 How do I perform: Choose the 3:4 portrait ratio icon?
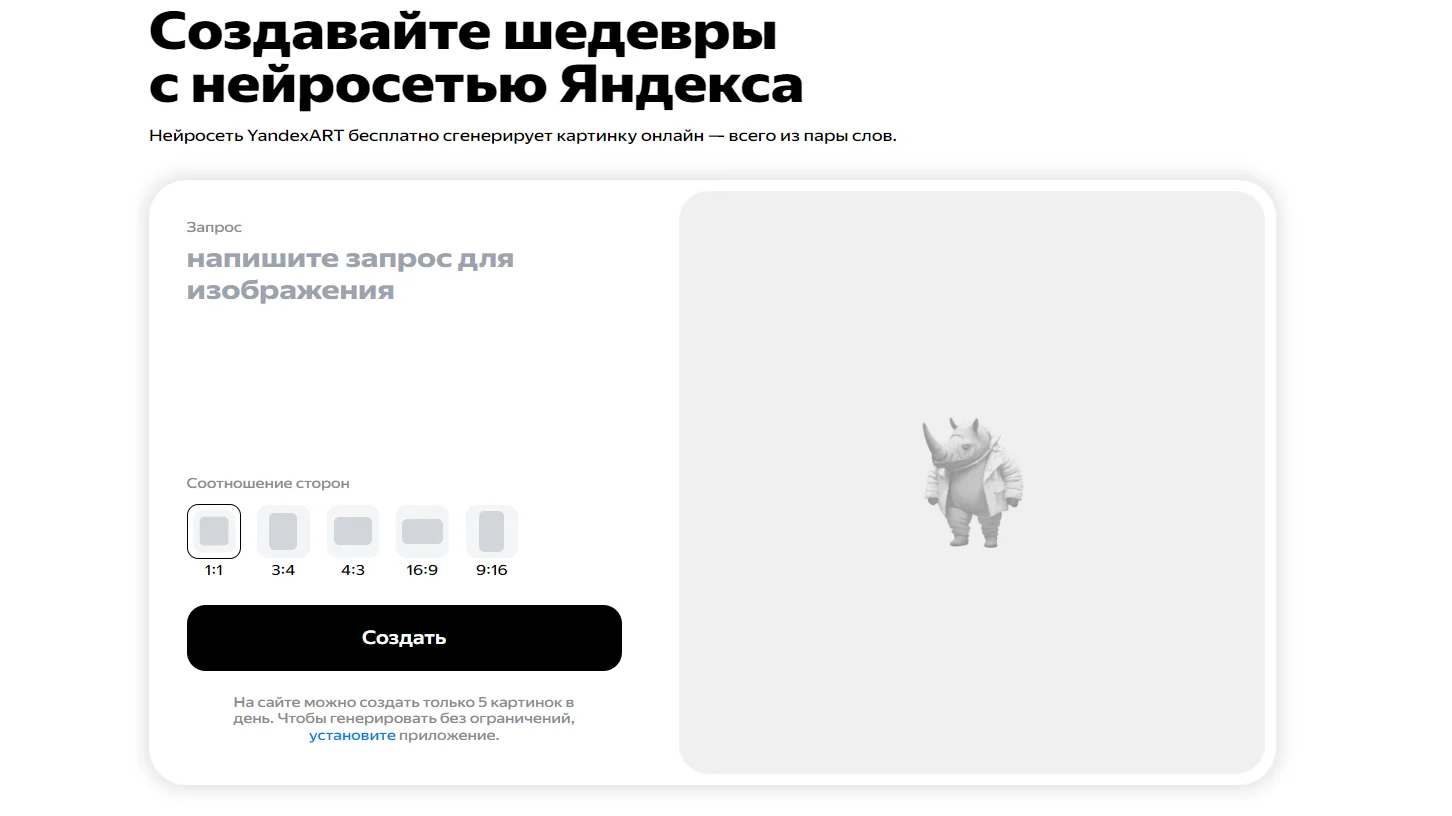tap(283, 531)
